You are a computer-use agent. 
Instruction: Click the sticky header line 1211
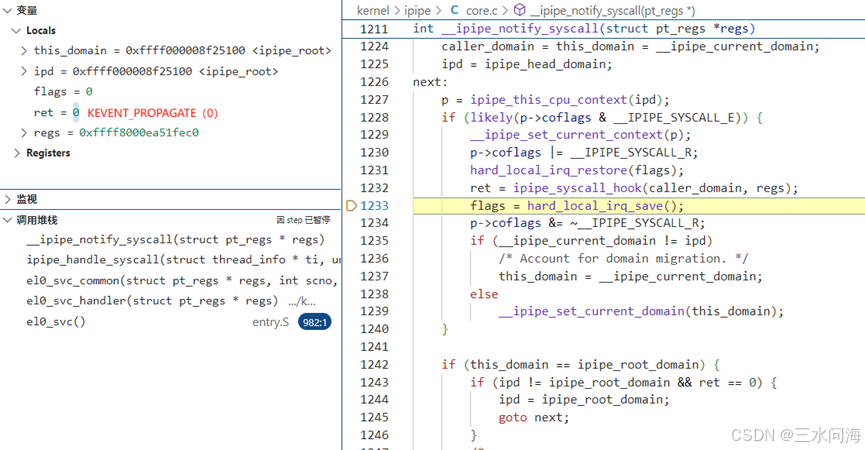(604, 29)
